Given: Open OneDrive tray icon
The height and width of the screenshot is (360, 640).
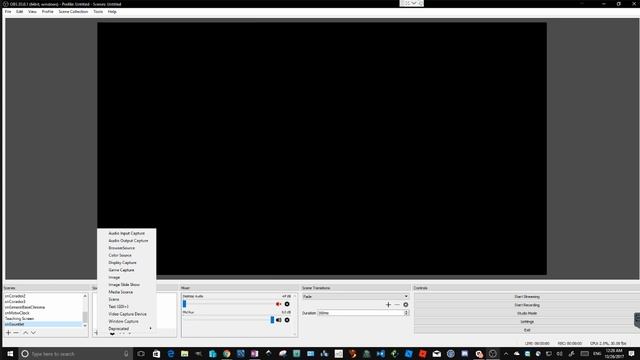Looking at the screenshot, I should tap(517, 353).
